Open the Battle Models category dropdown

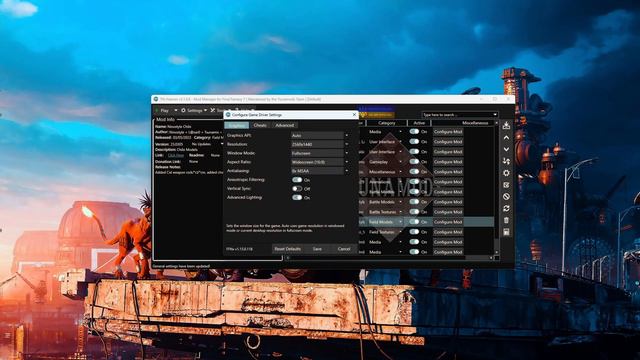[x=385, y=202]
